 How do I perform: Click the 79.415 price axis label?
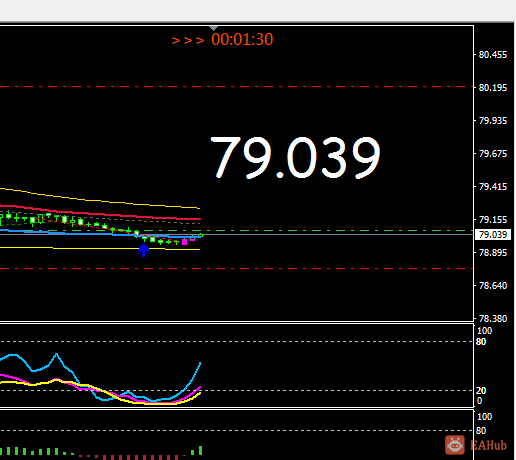(493, 187)
